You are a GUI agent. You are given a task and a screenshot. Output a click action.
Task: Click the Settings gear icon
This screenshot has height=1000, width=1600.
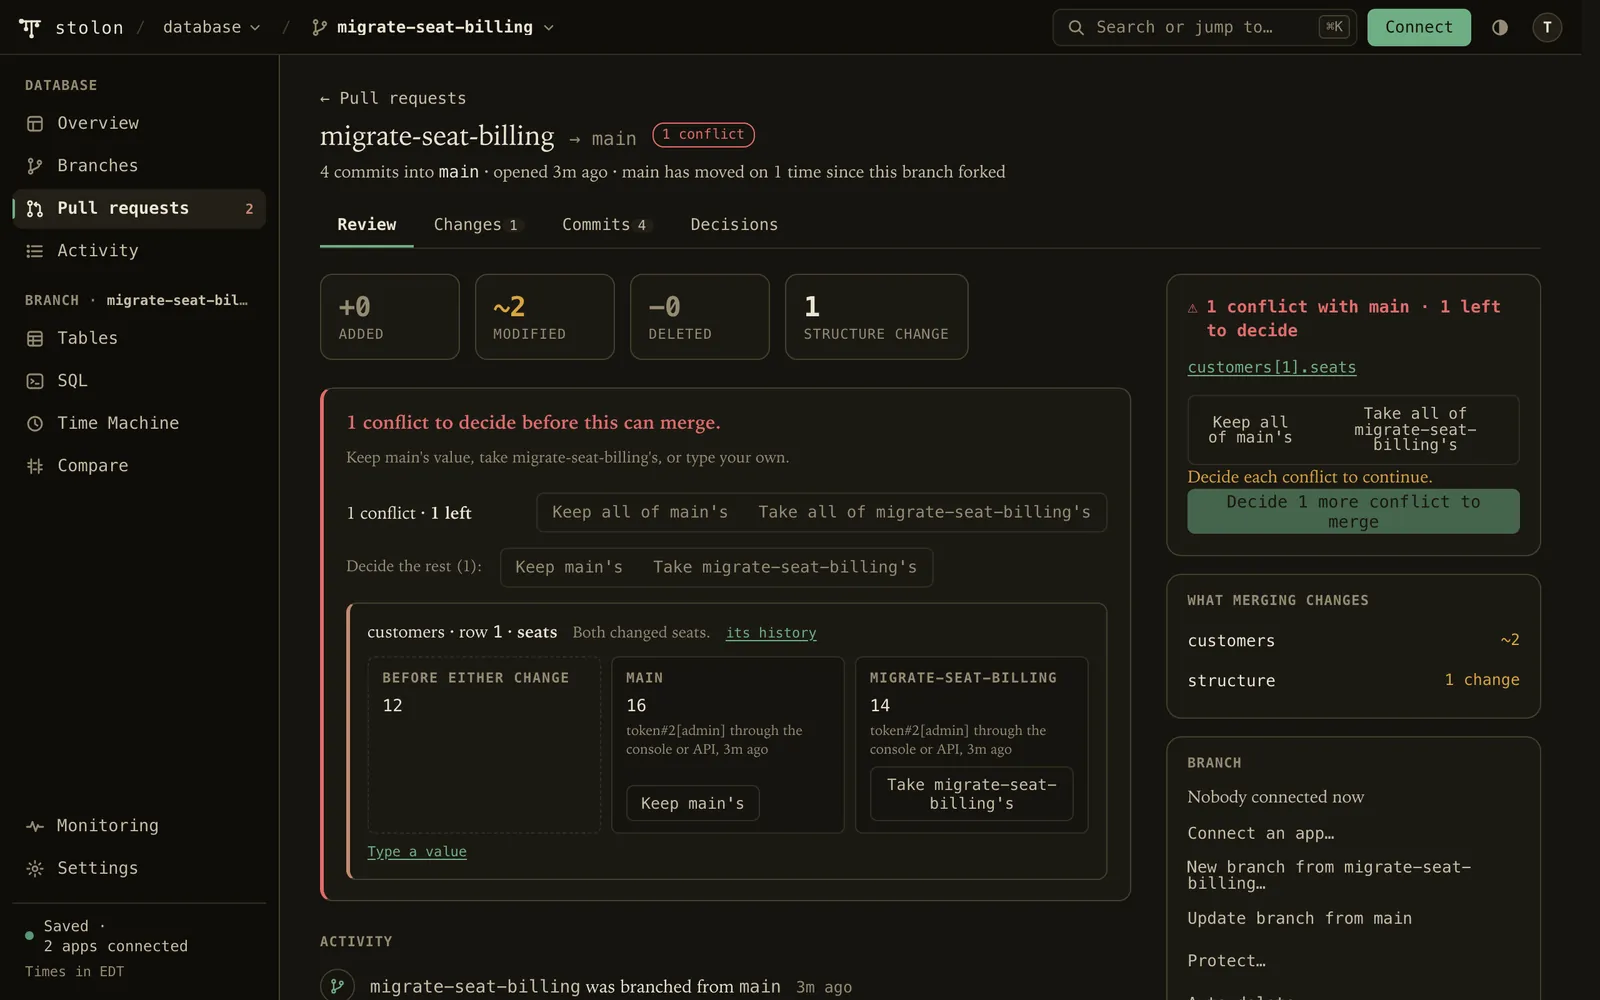(35, 869)
